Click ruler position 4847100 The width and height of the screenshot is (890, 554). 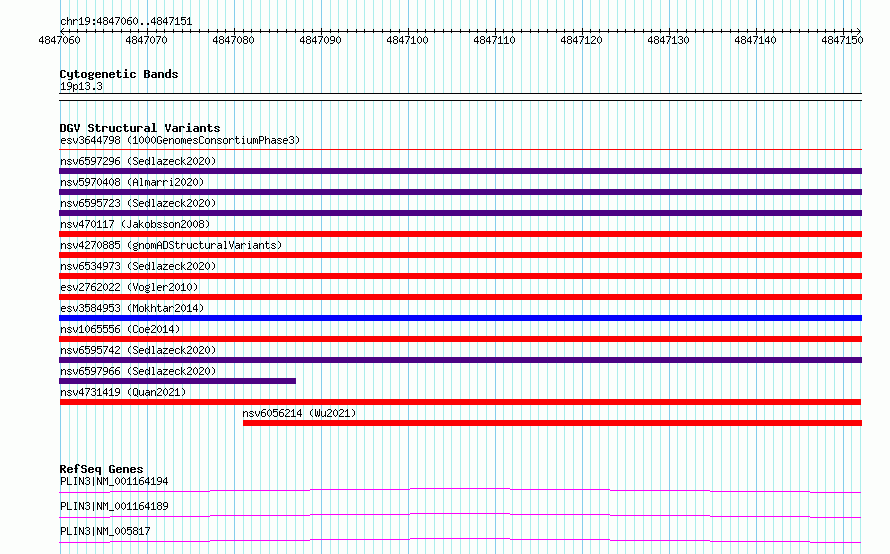[x=407, y=40]
